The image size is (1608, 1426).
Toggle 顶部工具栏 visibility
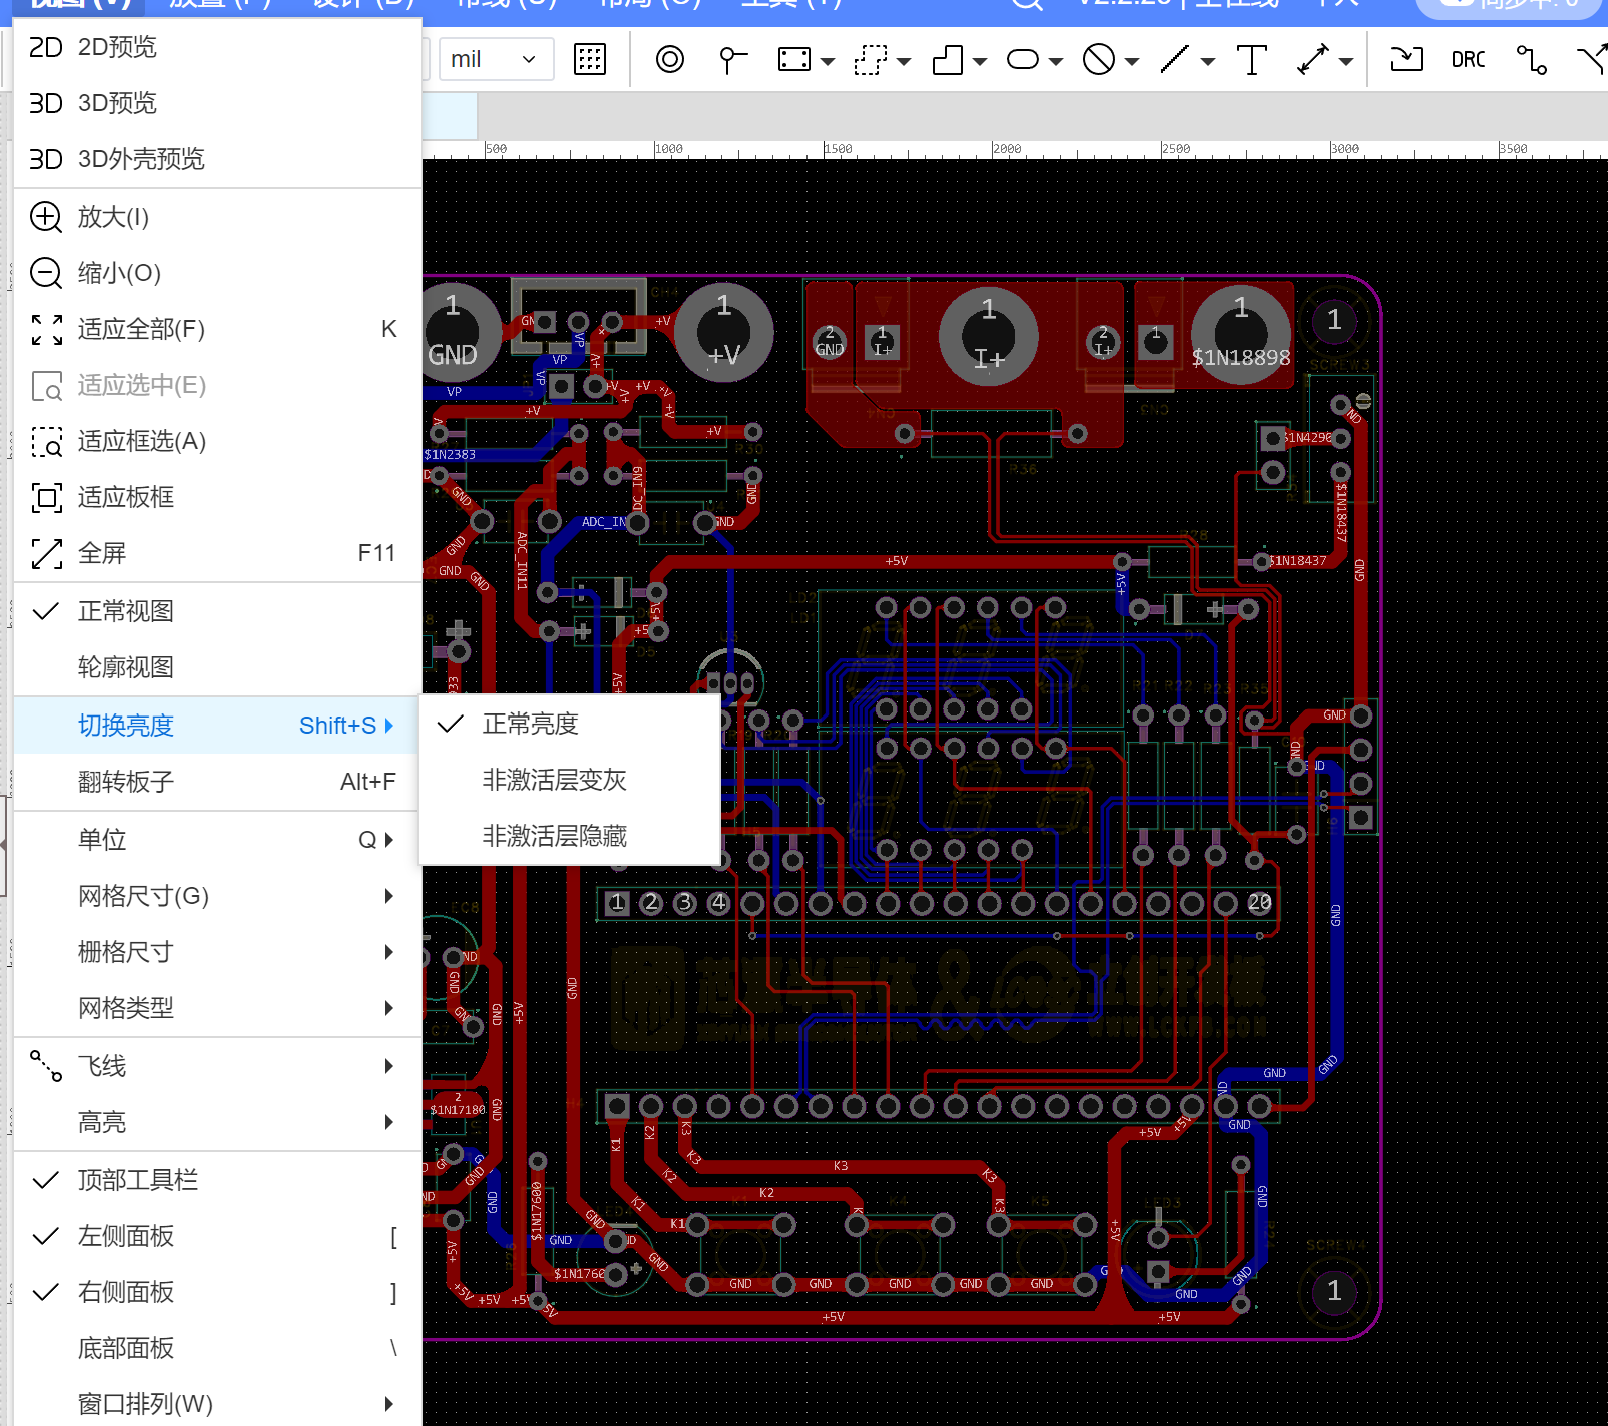(x=138, y=1180)
